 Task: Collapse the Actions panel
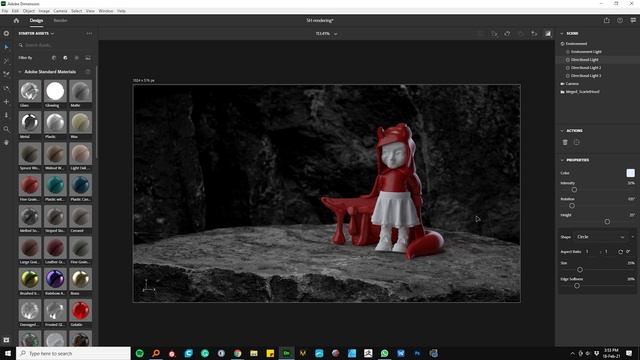click(562, 131)
